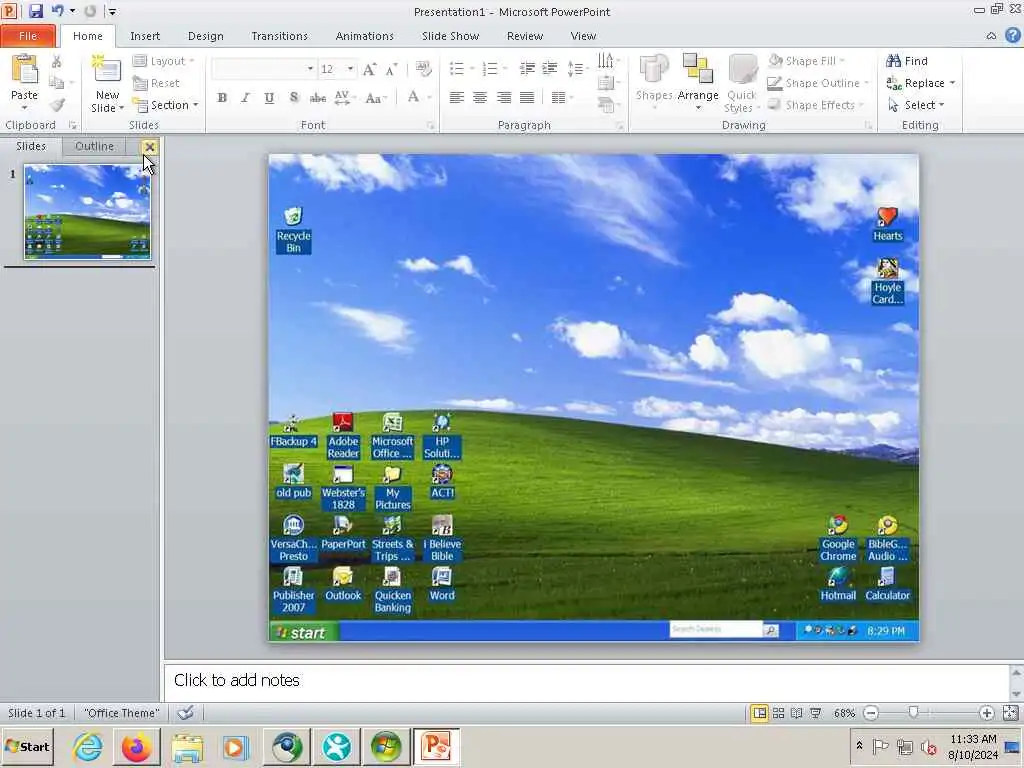Click the Center text alignment icon

click(480, 98)
